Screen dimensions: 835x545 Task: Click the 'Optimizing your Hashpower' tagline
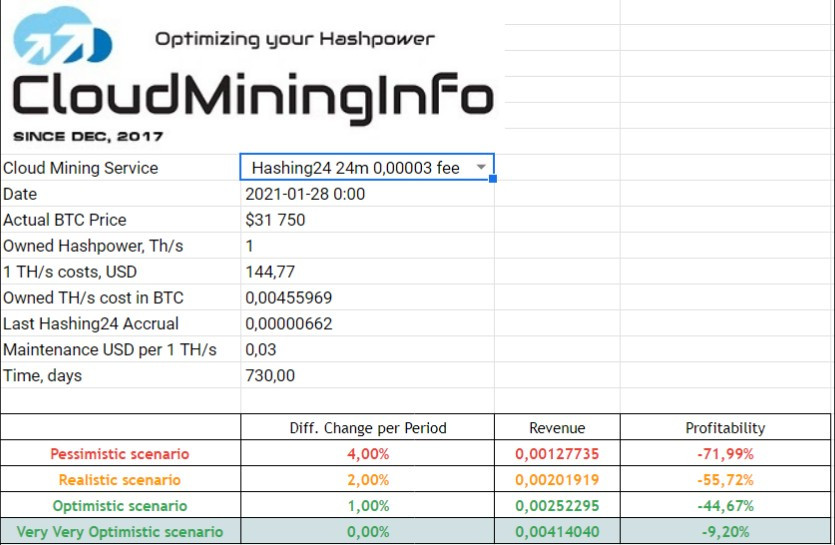point(294,39)
